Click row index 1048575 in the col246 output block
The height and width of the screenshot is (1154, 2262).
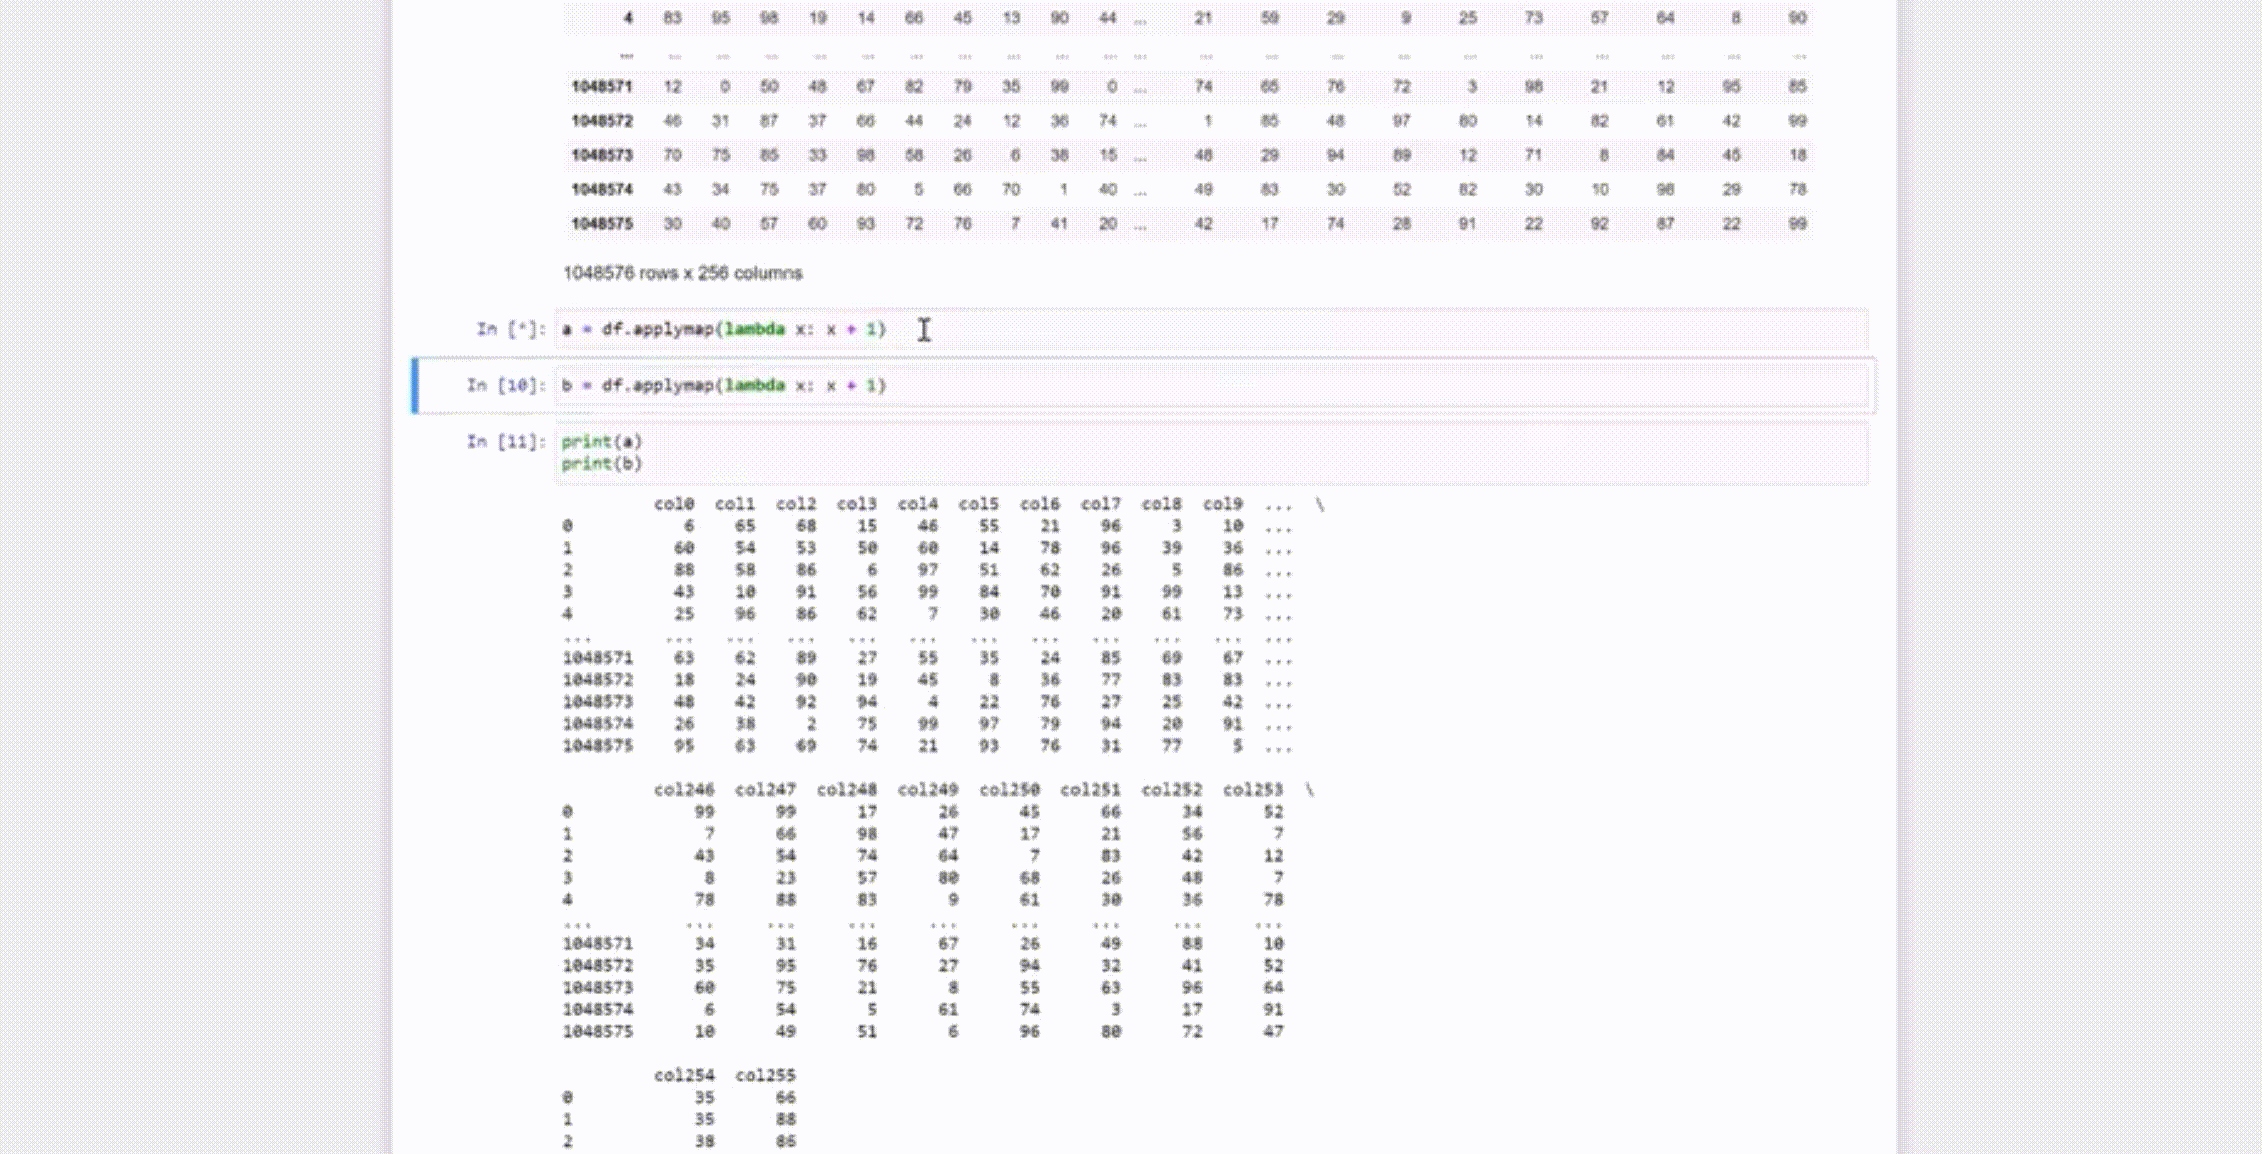pos(597,1032)
